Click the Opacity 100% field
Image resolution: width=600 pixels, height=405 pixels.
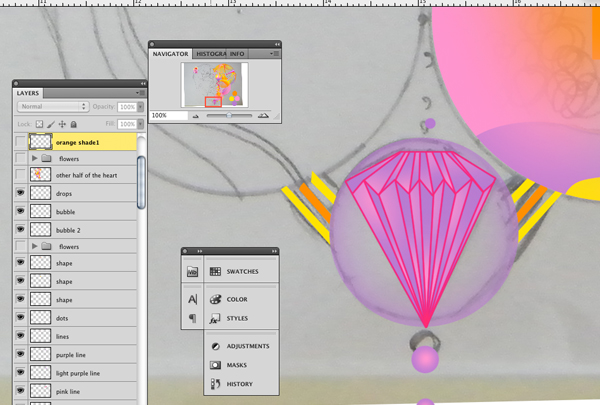pos(127,107)
